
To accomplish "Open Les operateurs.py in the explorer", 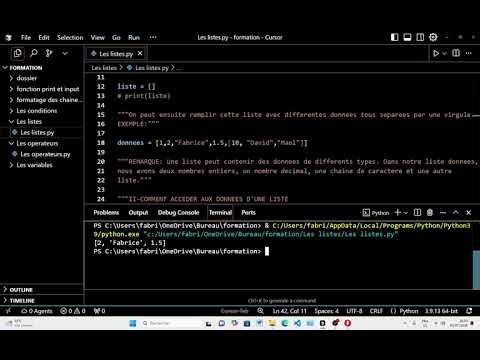I will 45,154.
